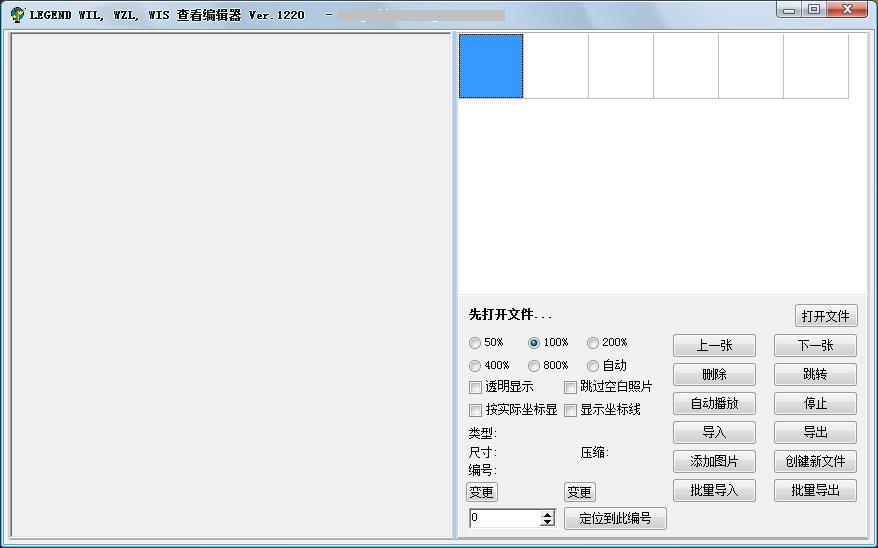
Task: Start 自动播放 auto play
Action: [x=714, y=404]
